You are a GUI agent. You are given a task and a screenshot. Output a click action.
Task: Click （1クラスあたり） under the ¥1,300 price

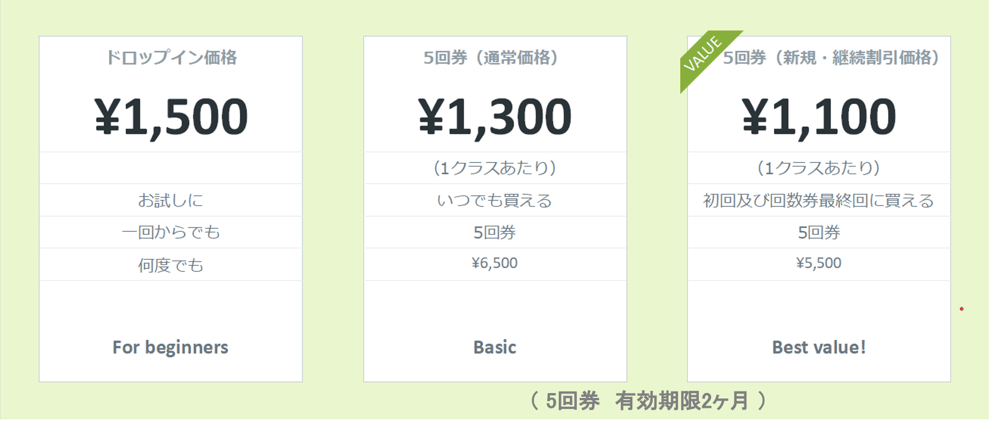495,168
